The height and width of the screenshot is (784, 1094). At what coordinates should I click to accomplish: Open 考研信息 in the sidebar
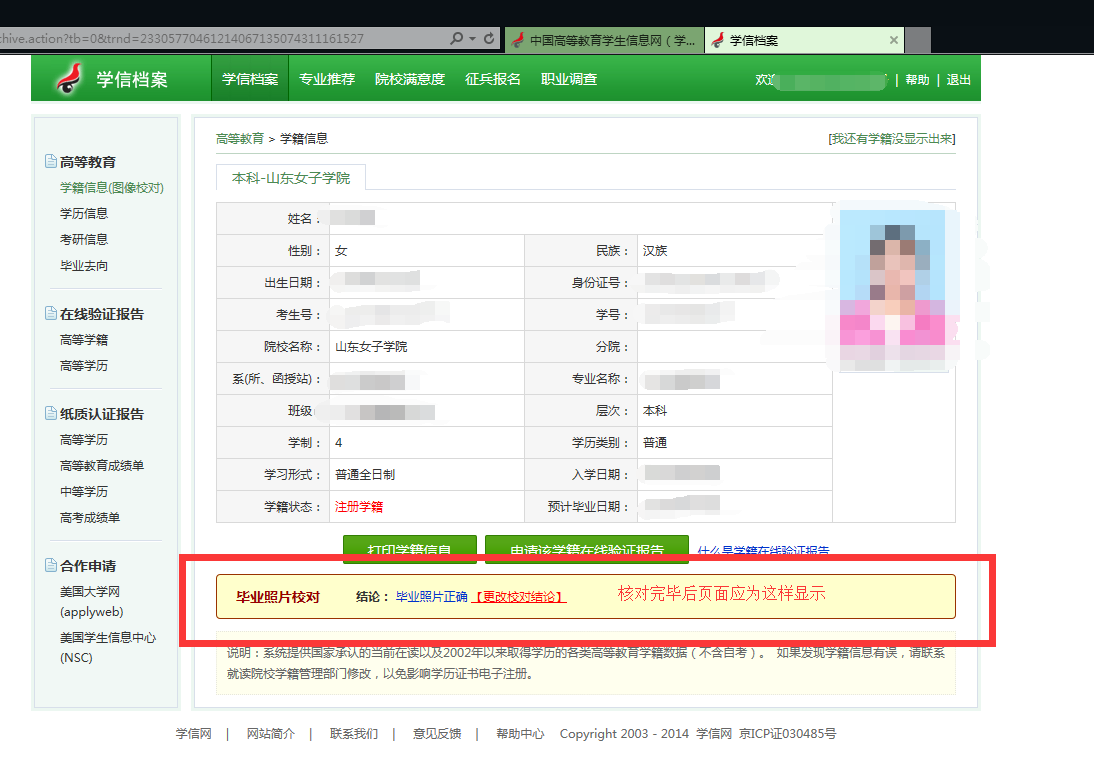pos(84,239)
